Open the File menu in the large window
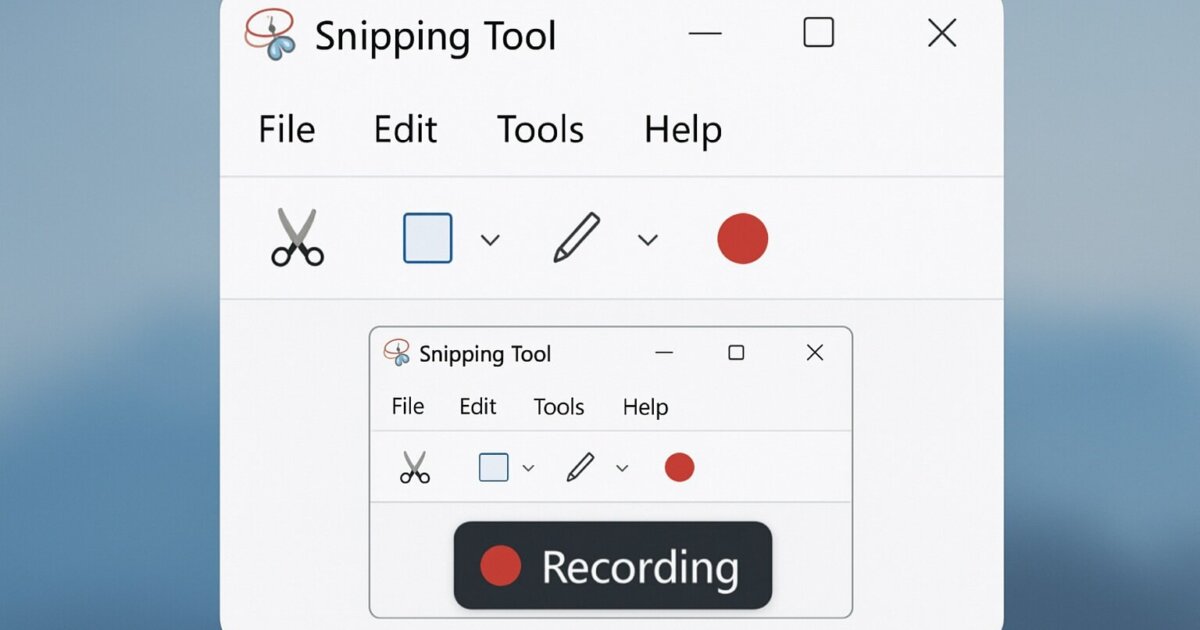Image resolution: width=1200 pixels, height=630 pixels. 286,130
